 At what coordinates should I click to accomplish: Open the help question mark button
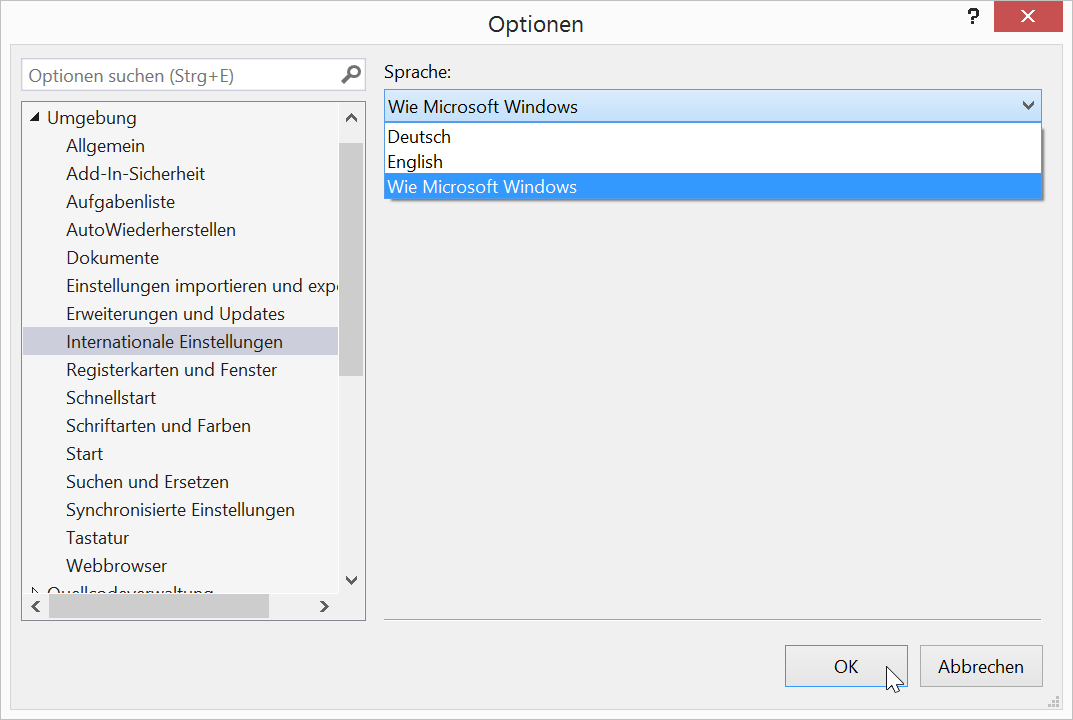tap(971, 19)
